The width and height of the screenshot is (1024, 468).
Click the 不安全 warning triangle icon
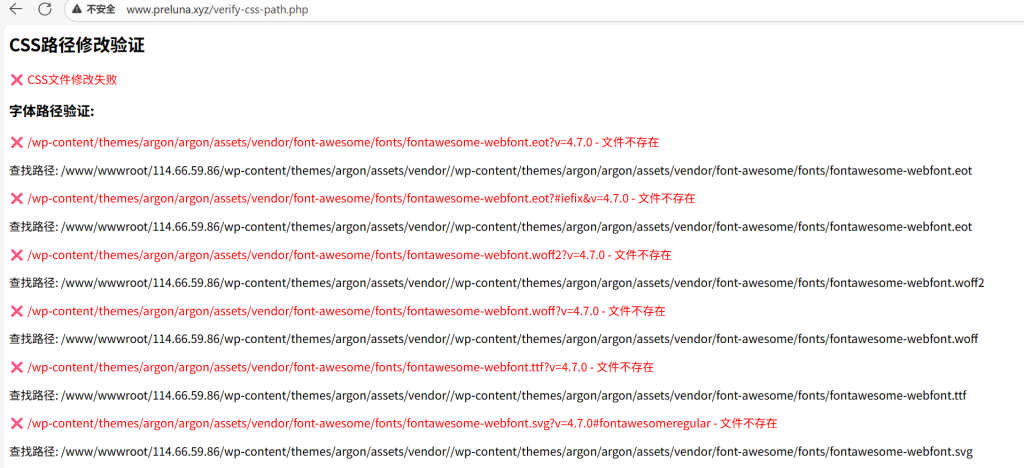click(x=78, y=9)
